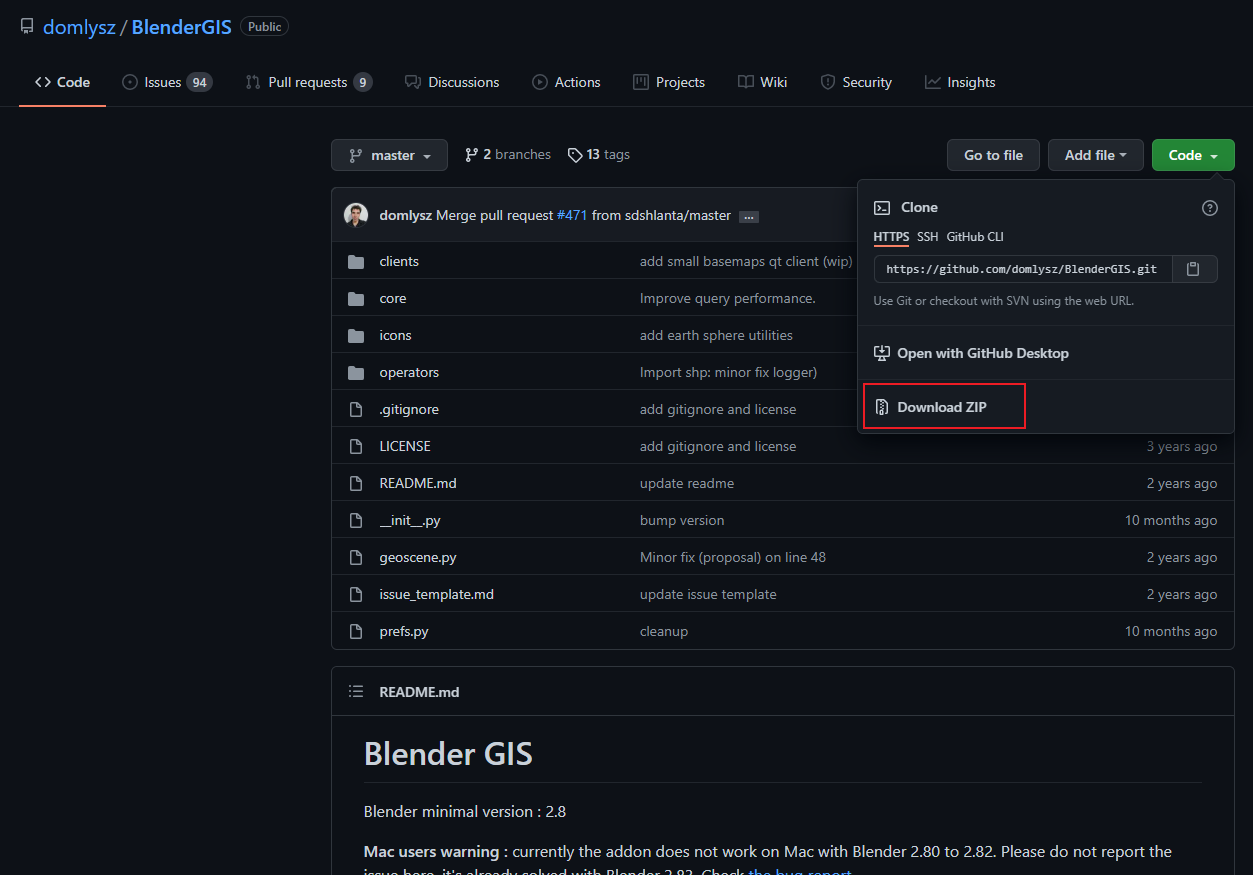Click the file icon beside LICENSE
Viewport: 1253px width, 875px height.
tap(355, 447)
